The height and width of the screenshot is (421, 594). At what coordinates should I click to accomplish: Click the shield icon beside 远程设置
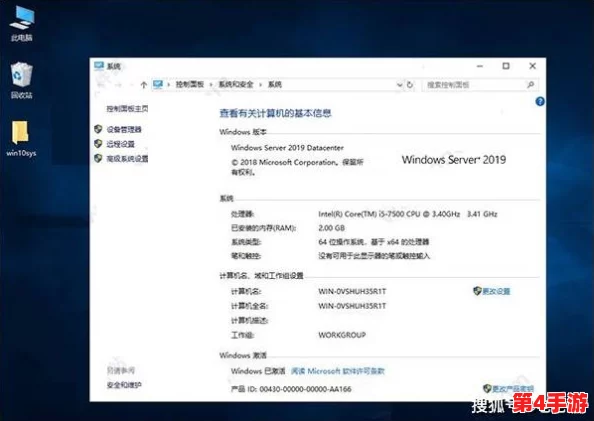pyautogui.click(x=98, y=144)
